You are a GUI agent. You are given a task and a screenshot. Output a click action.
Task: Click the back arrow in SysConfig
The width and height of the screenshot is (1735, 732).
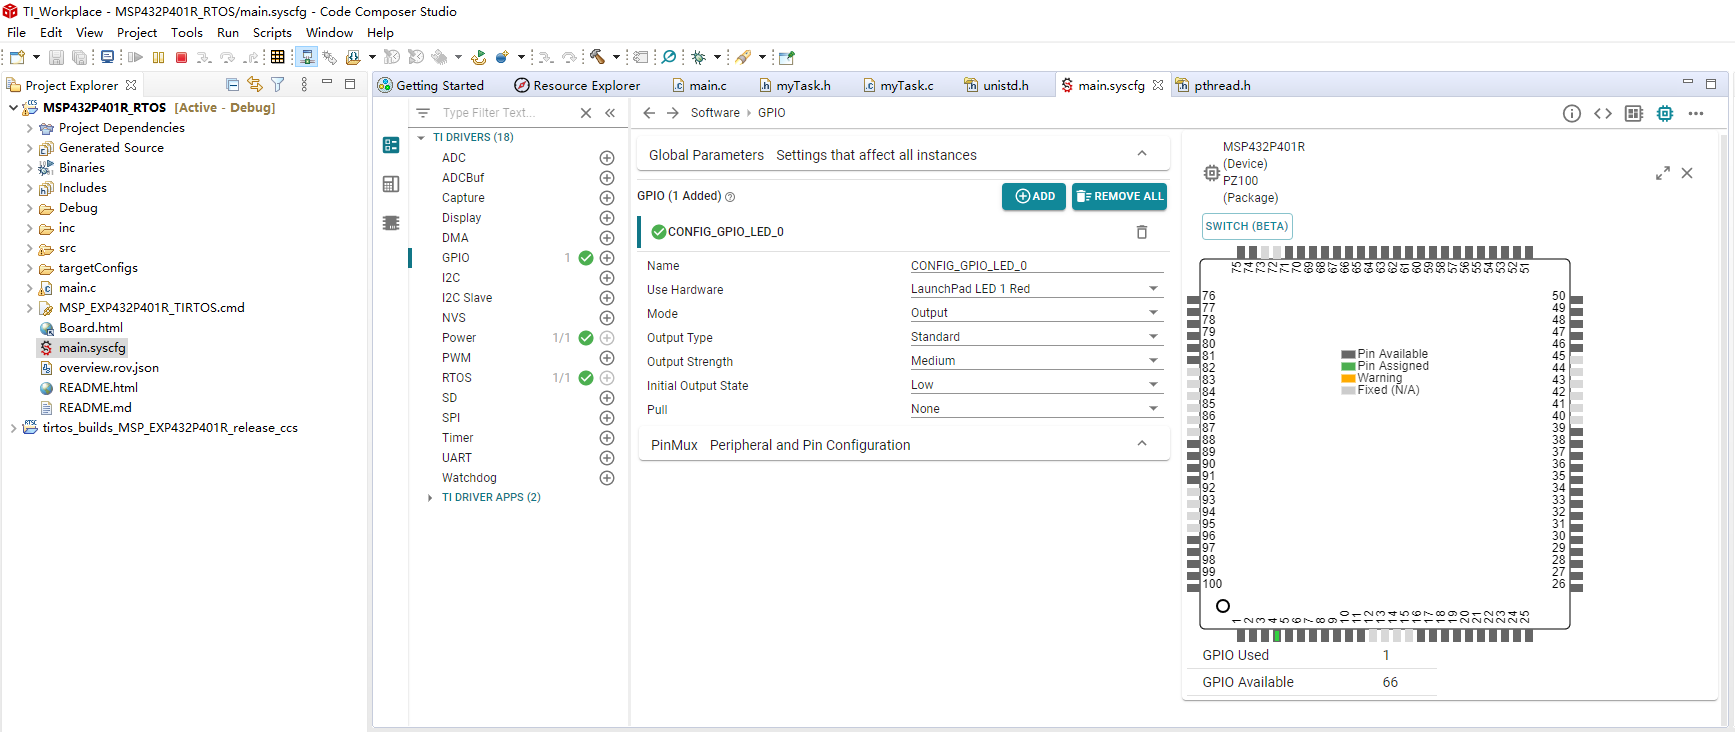[649, 113]
